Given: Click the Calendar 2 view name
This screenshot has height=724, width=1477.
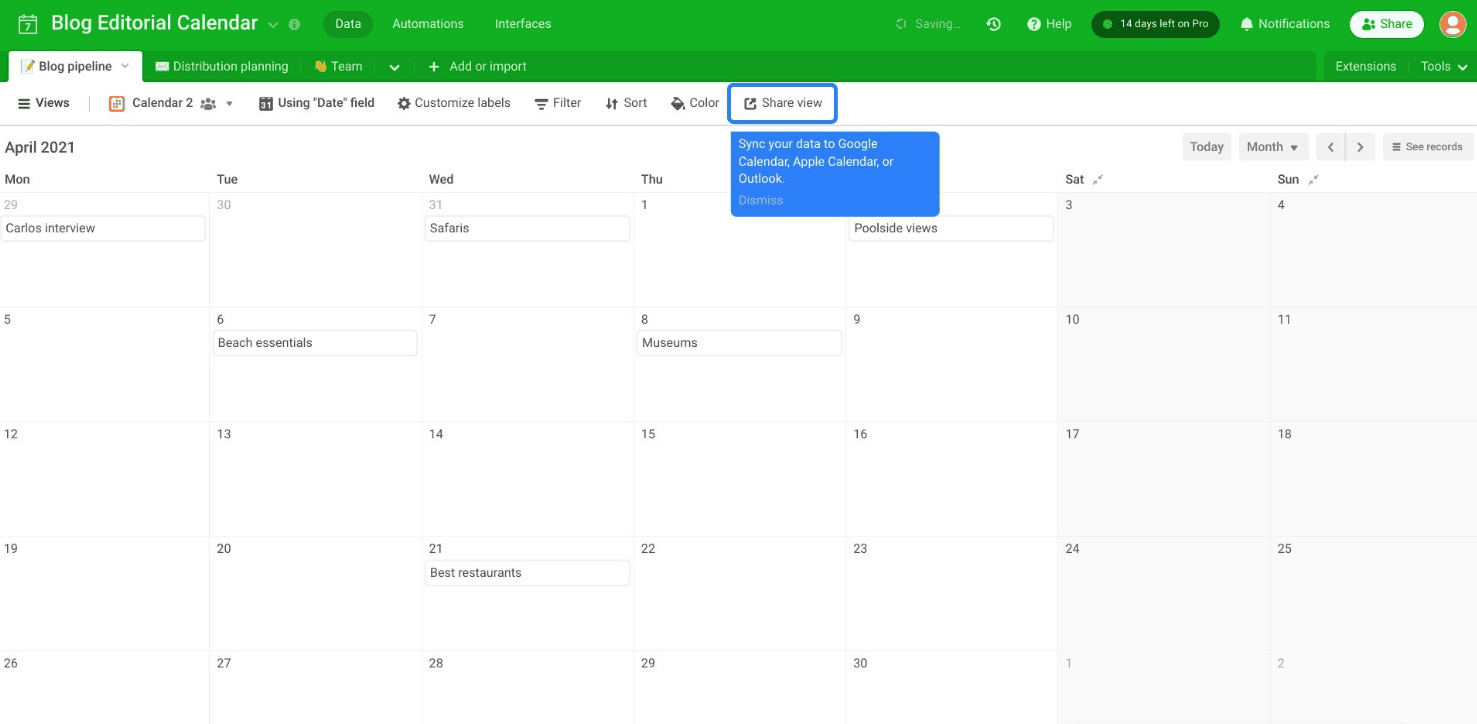Looking at the screenshot, I should click(162, 103).
